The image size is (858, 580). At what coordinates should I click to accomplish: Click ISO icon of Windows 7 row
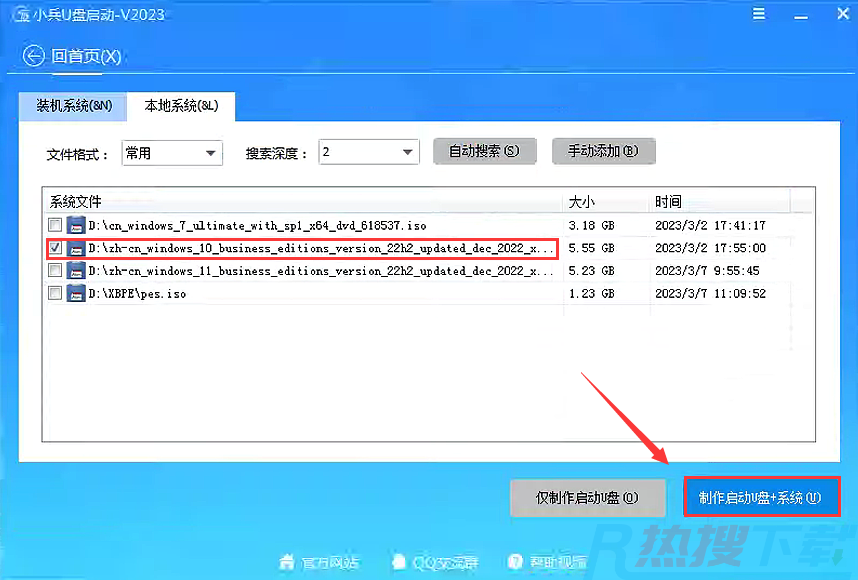tap(76, 225)
